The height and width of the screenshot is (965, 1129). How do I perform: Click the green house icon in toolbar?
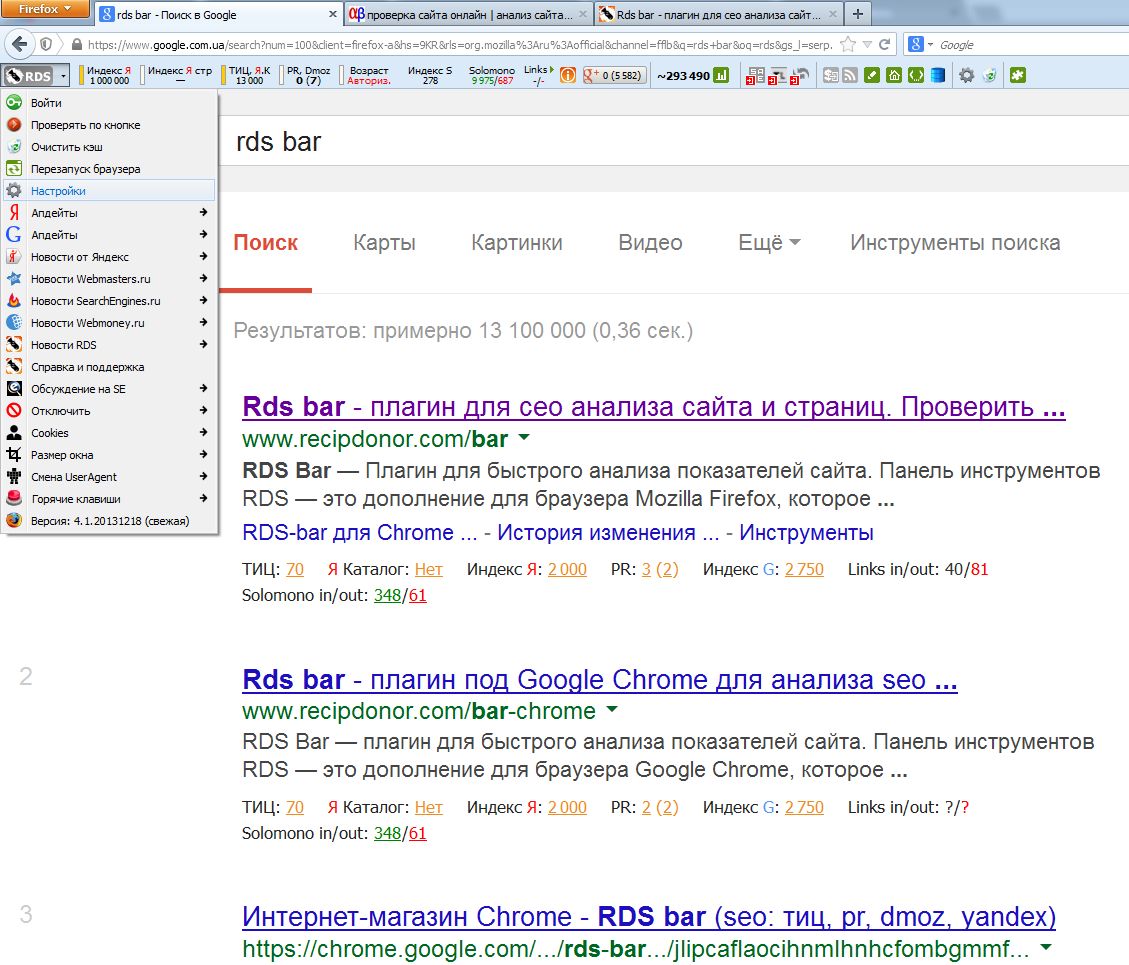894,75
